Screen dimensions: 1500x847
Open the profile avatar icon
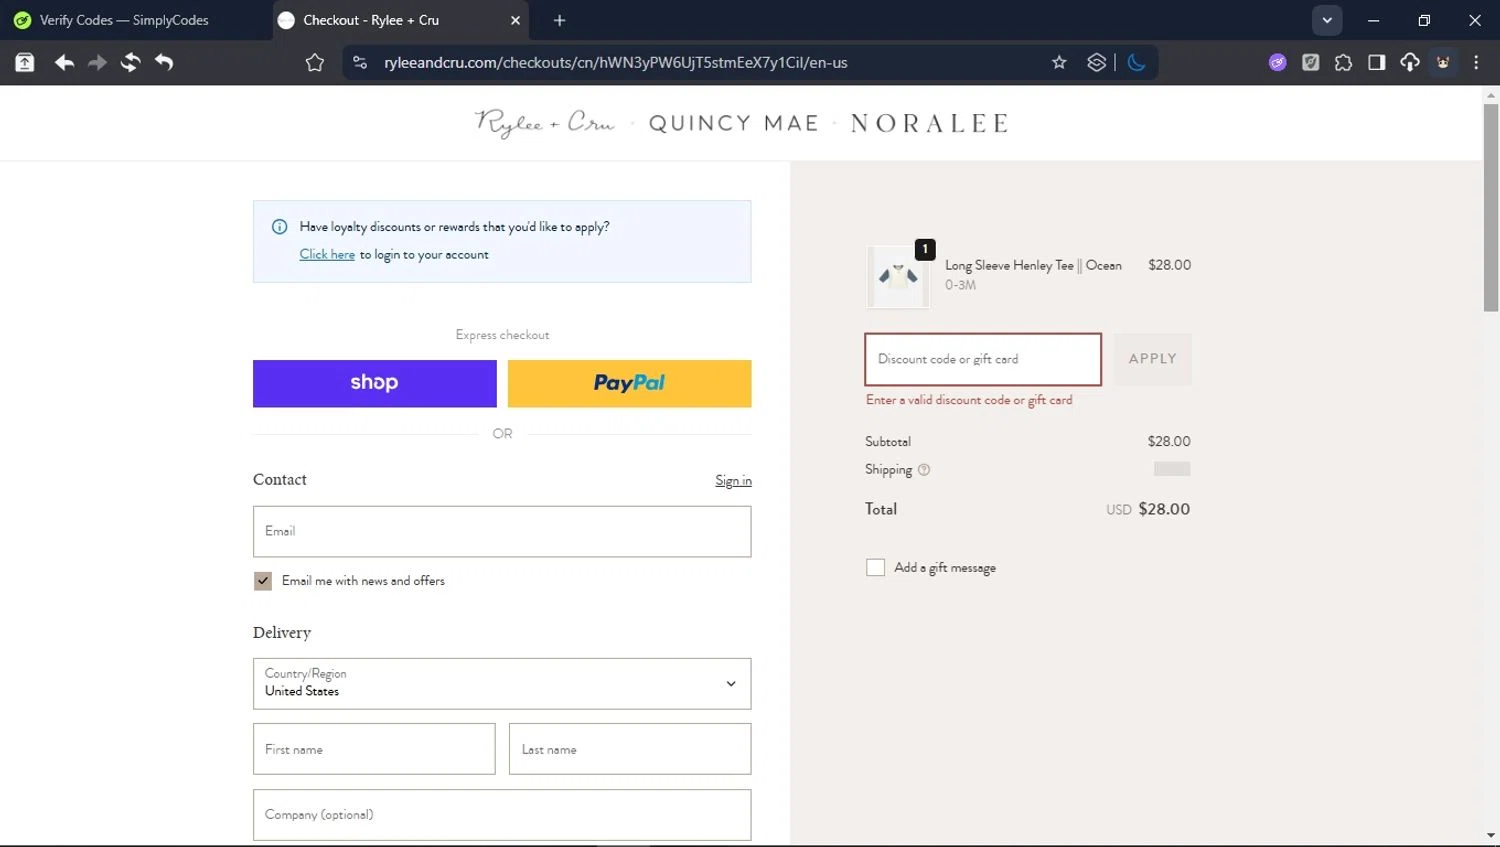tap(1443, 63)
